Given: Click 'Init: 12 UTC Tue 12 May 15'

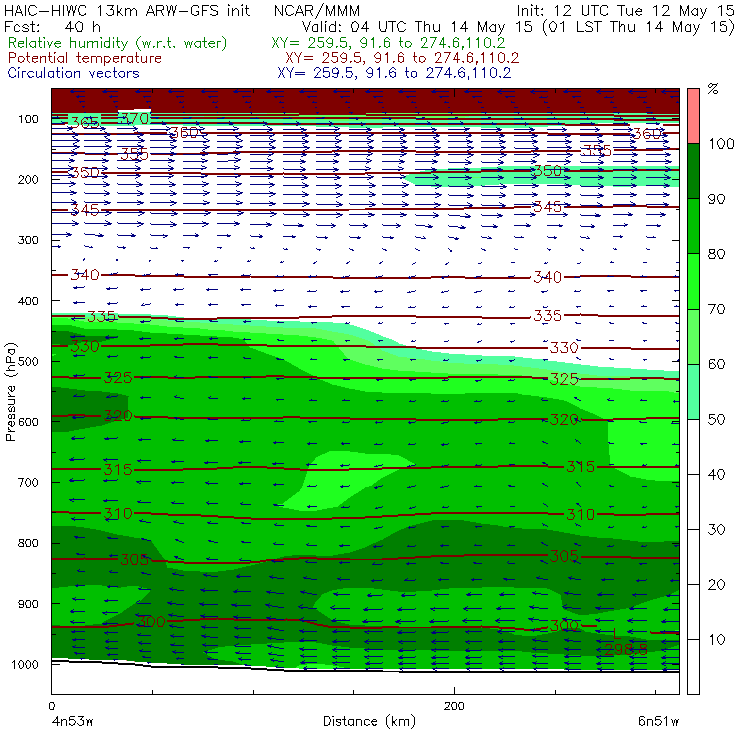Looking at the screenshot, I should point(625,10).
